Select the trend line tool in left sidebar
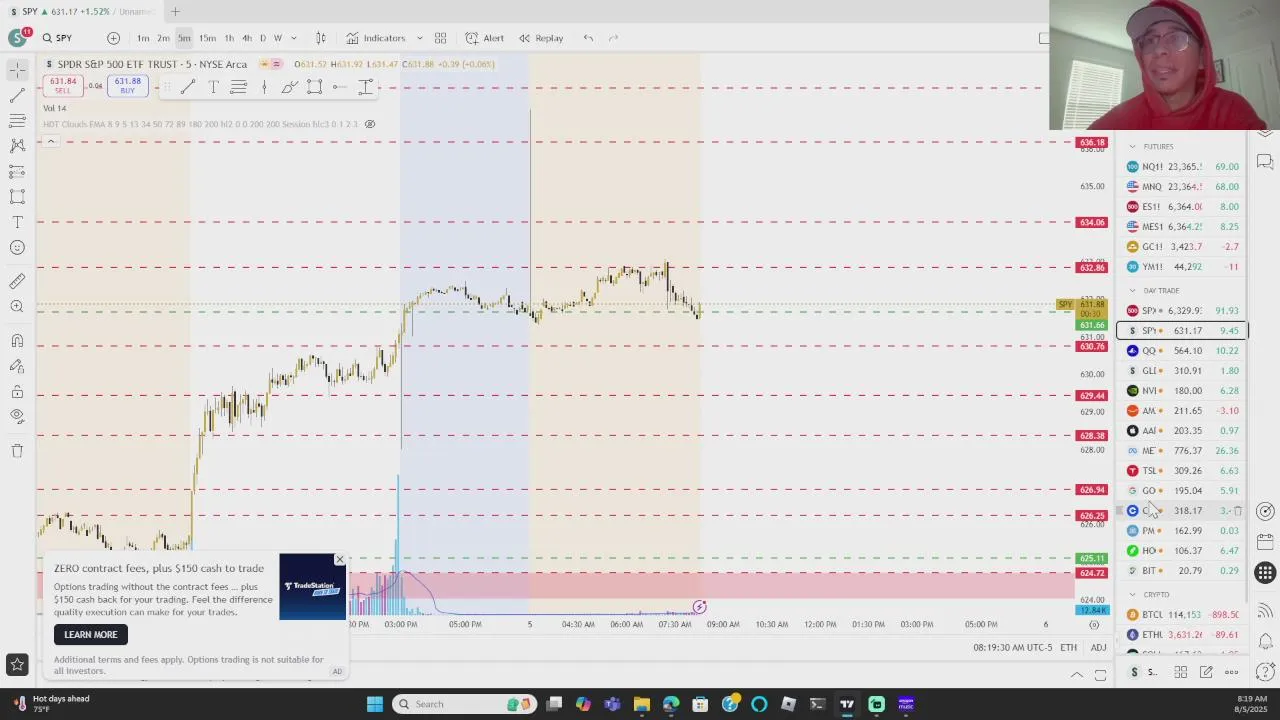The width and height of the screenshot is (1280, 720). pyautogui.click(x=17, y=95)
